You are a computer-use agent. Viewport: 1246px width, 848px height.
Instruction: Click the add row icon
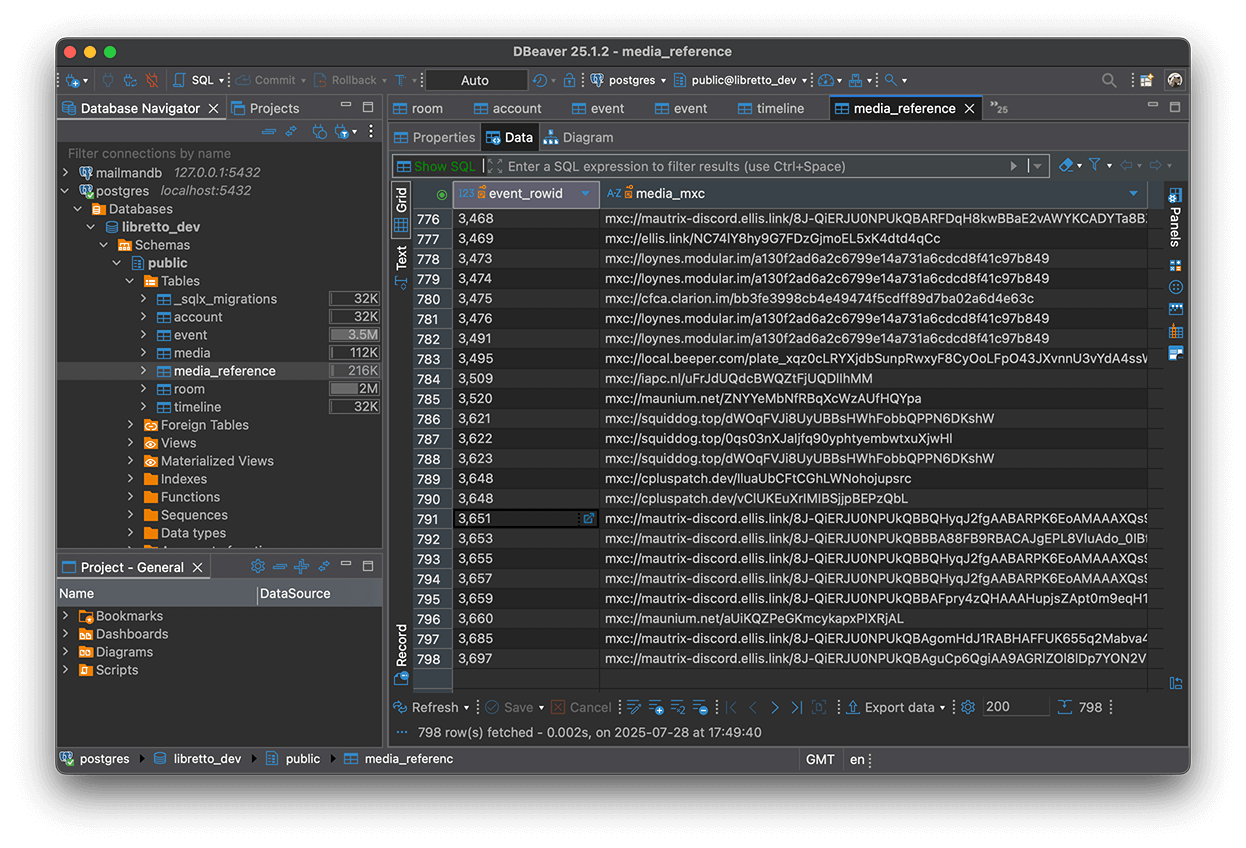[x=656, y=707]
